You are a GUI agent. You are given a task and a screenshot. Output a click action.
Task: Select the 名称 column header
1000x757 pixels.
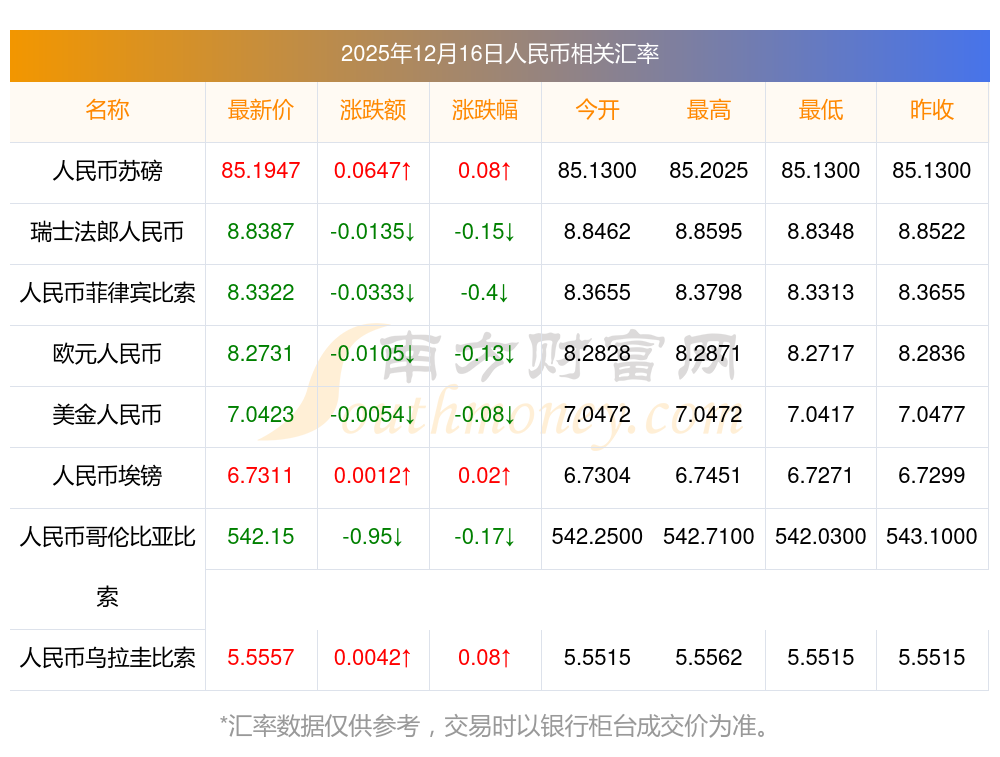107,110
